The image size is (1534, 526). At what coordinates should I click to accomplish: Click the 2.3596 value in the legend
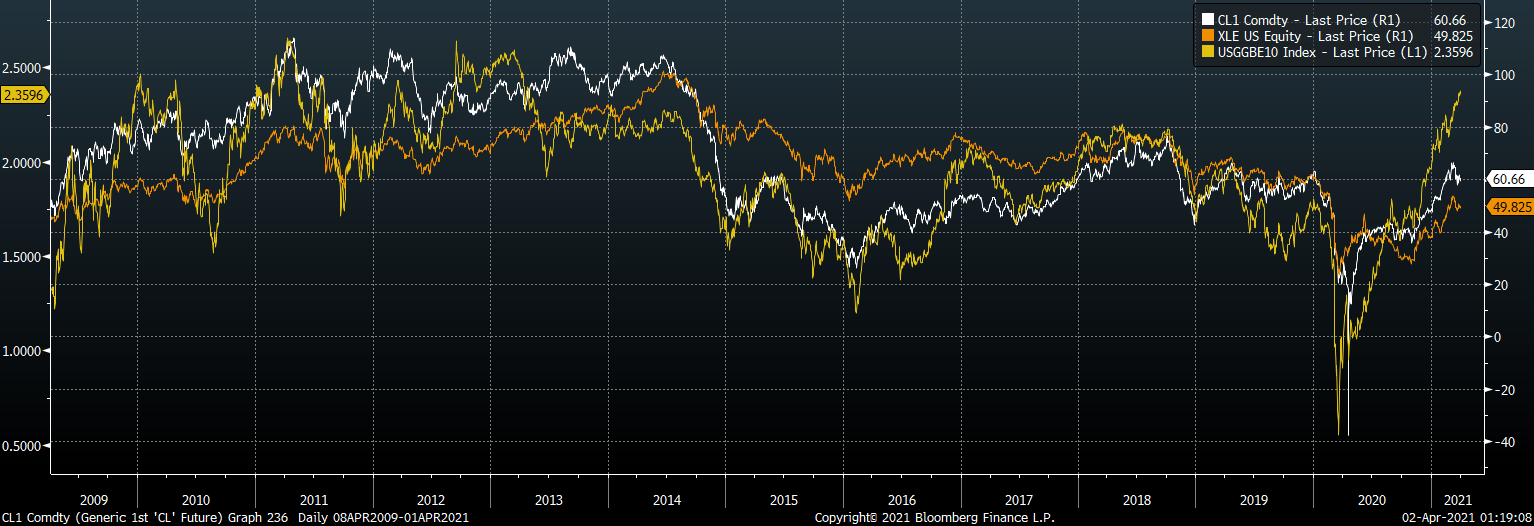click(1455, 53)
